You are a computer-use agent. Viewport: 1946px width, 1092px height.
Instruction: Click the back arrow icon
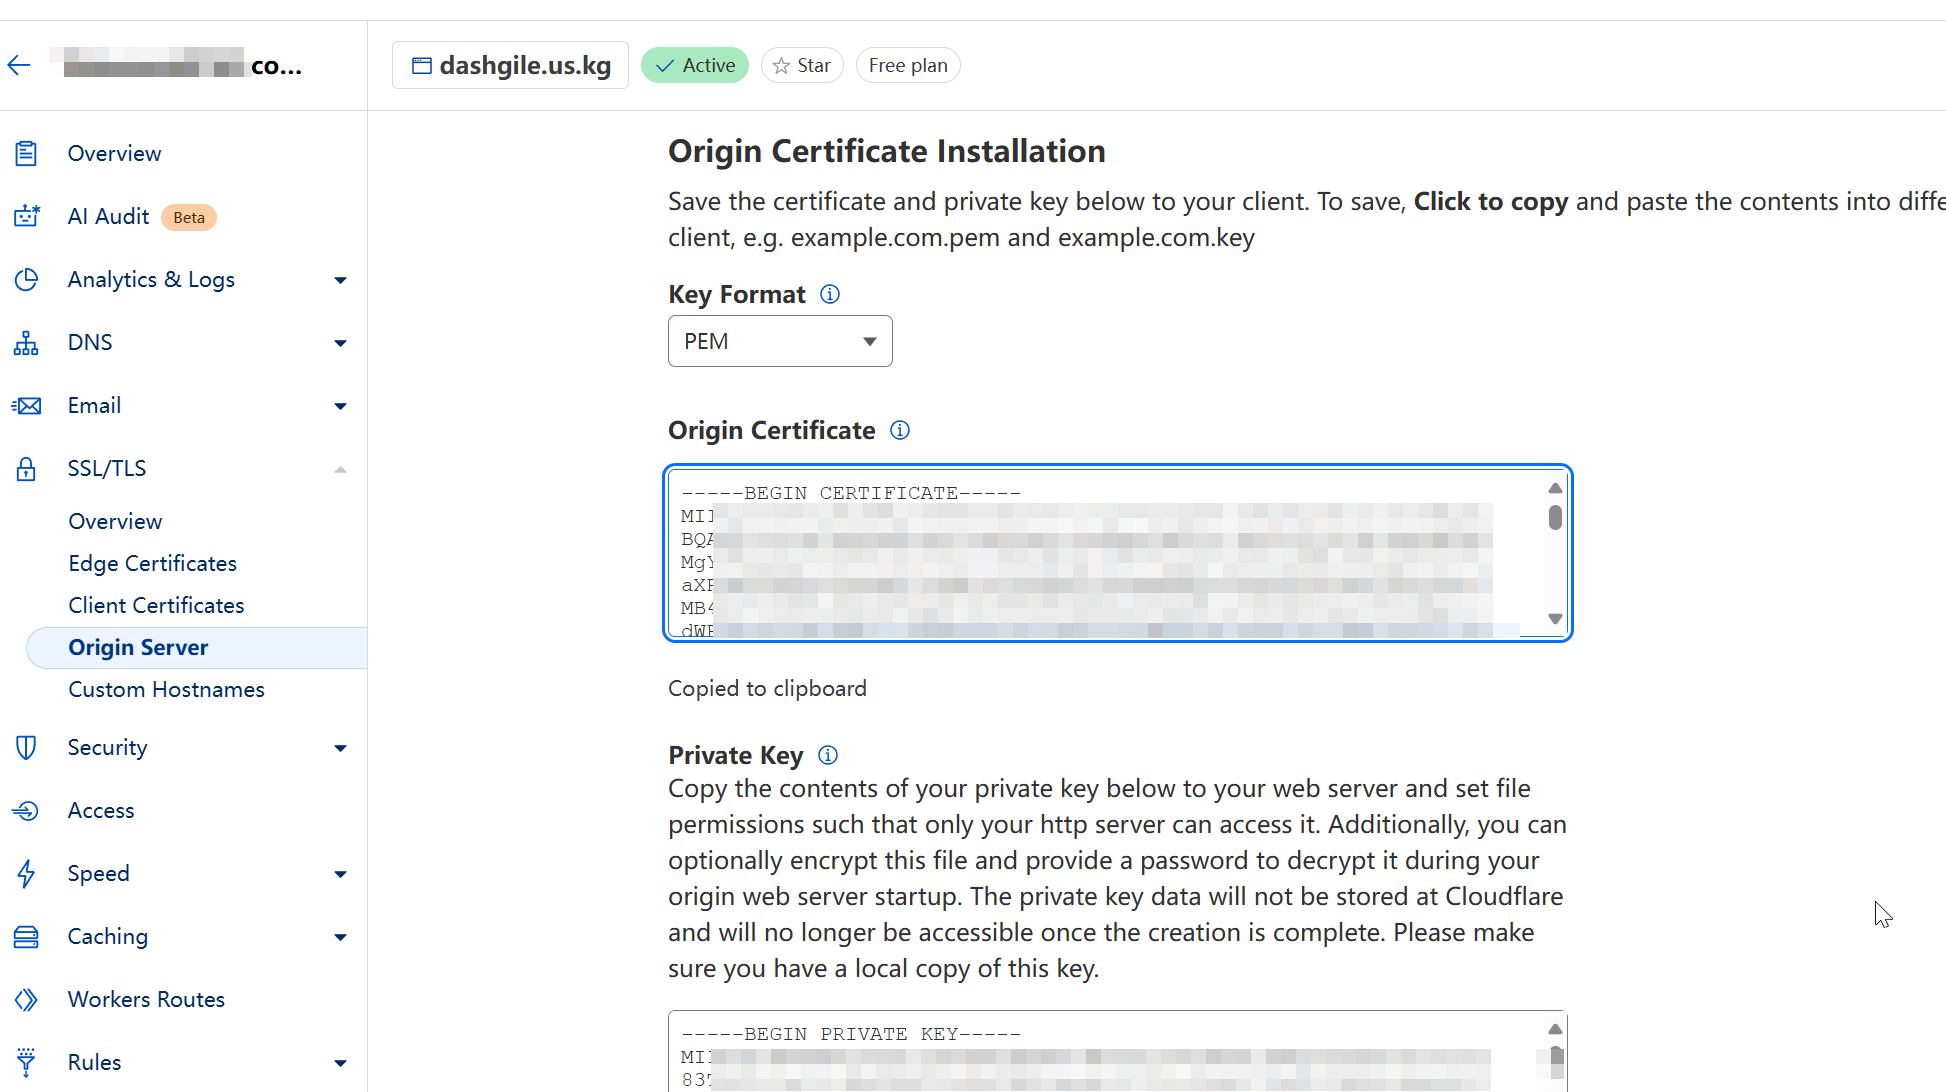pyautogui.click(x=19, y=66)
